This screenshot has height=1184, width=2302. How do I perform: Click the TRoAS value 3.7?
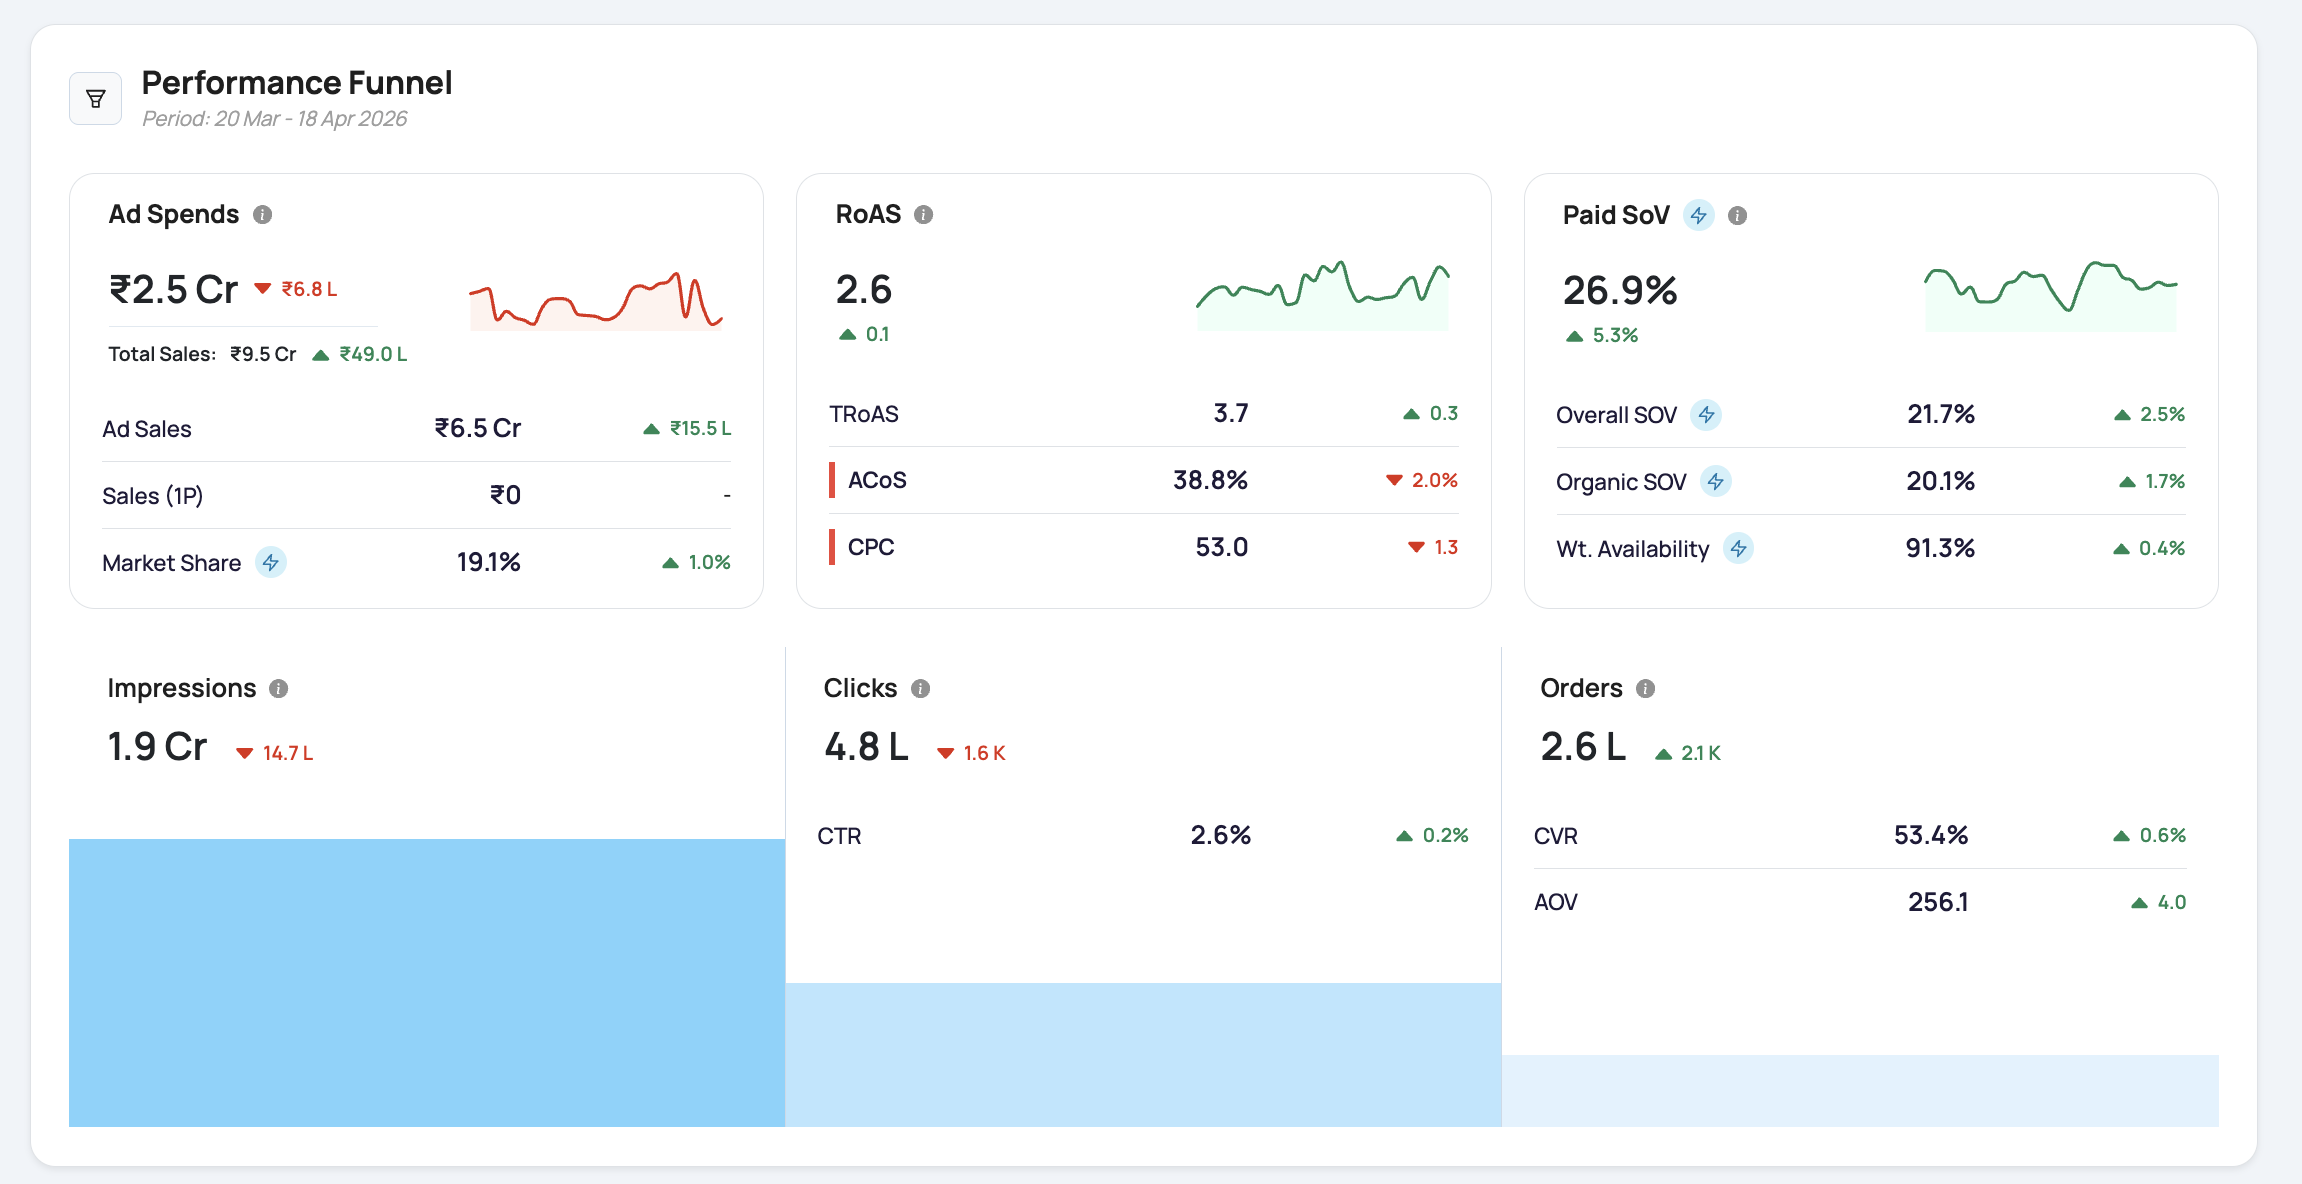tap(1231, 413)
